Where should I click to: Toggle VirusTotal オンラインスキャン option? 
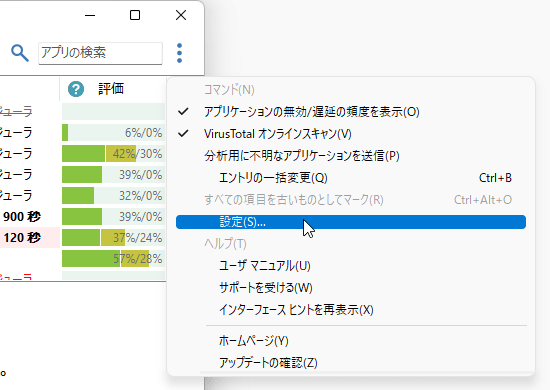(x=351, y=134)
